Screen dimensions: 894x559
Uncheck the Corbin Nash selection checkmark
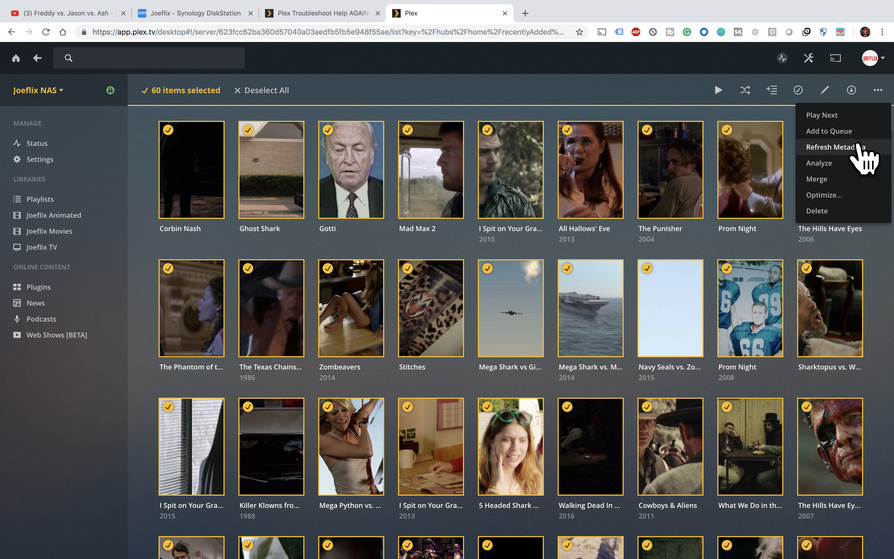pos(168,130)
